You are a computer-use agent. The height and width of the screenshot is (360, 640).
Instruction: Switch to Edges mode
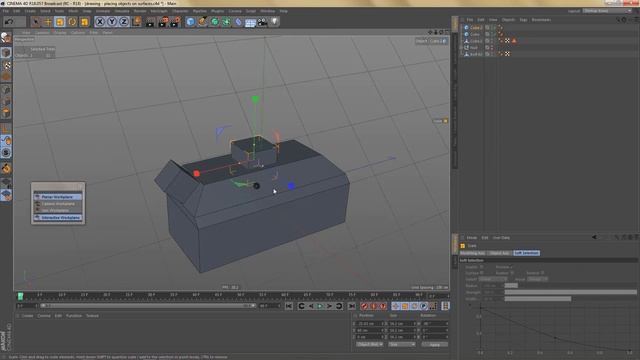point(6,101)
